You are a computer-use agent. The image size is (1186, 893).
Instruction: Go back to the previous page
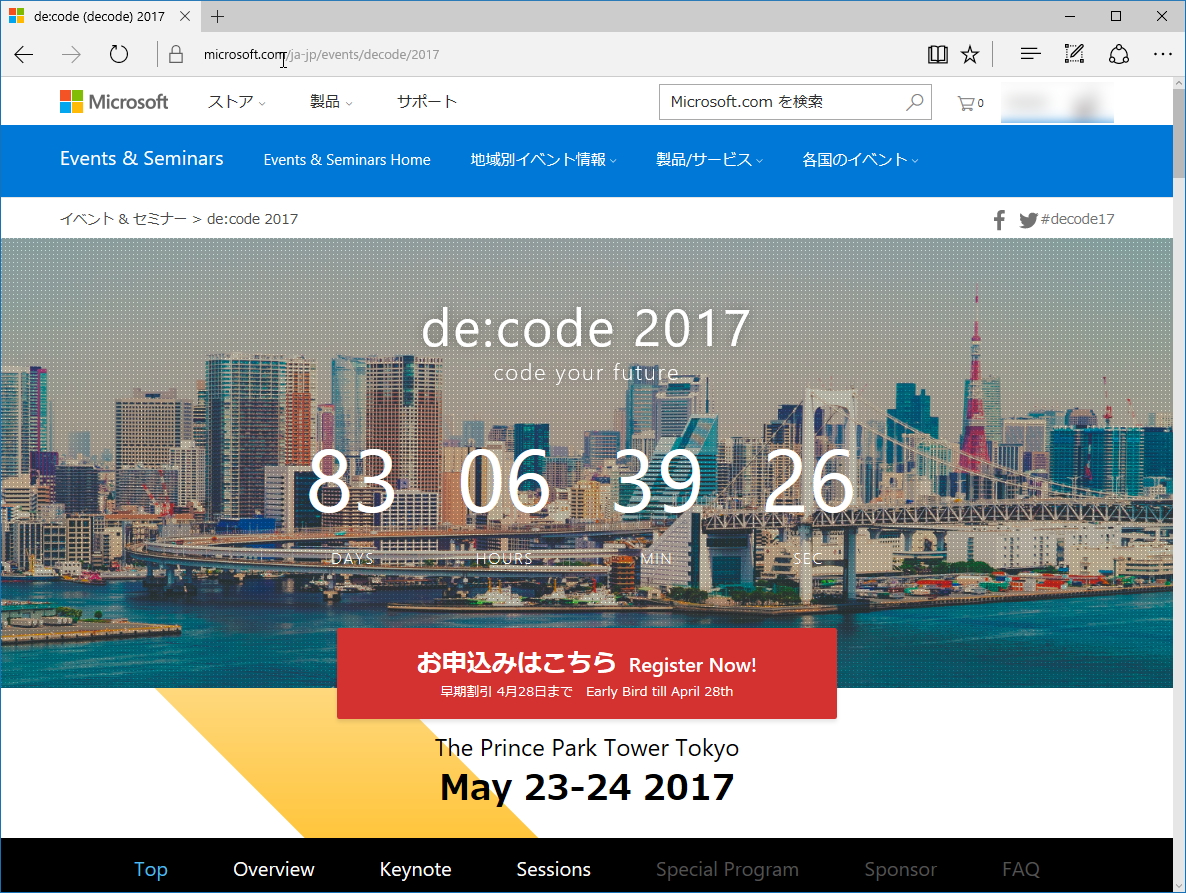[x=23, y=55]
